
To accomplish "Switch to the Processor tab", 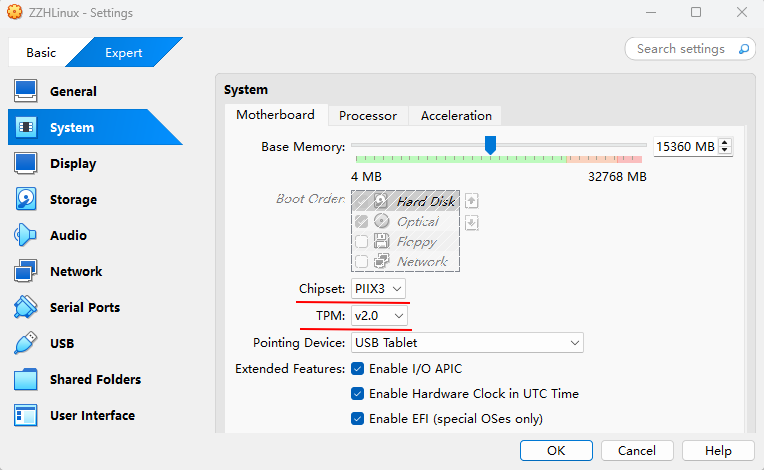I will click(368, 116).
